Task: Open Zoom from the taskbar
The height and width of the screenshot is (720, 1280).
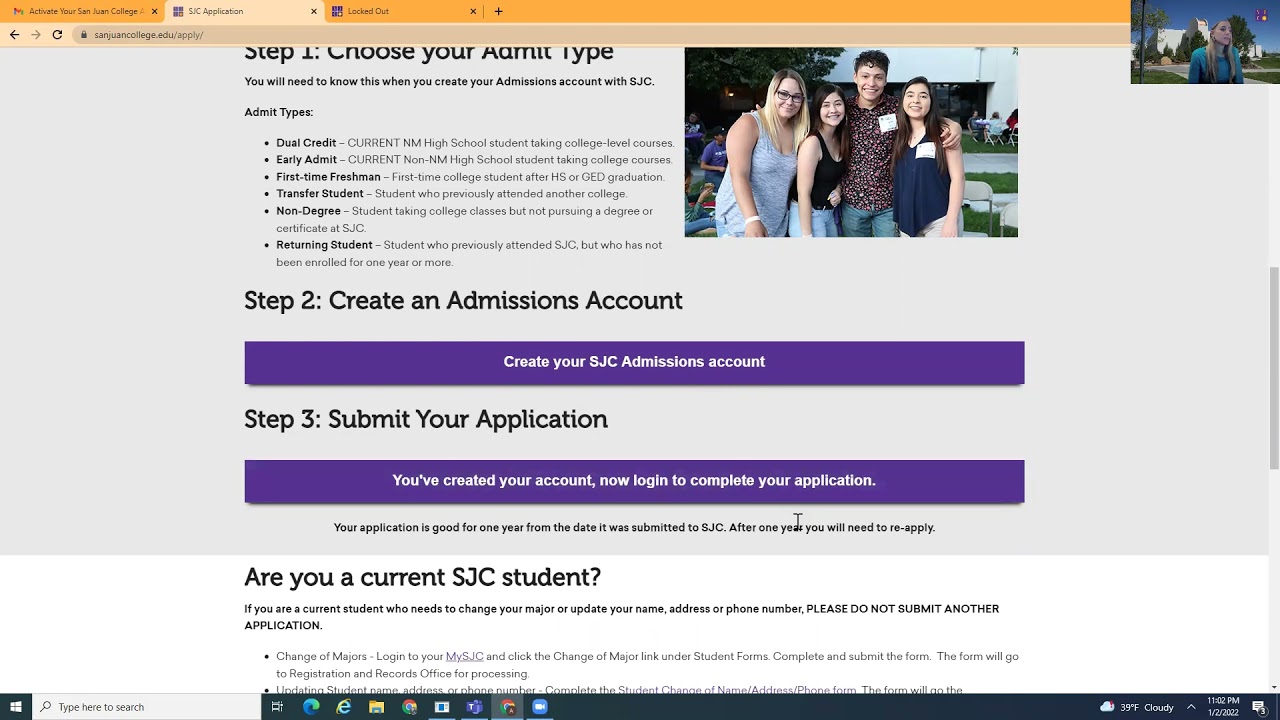Action: 540,707
